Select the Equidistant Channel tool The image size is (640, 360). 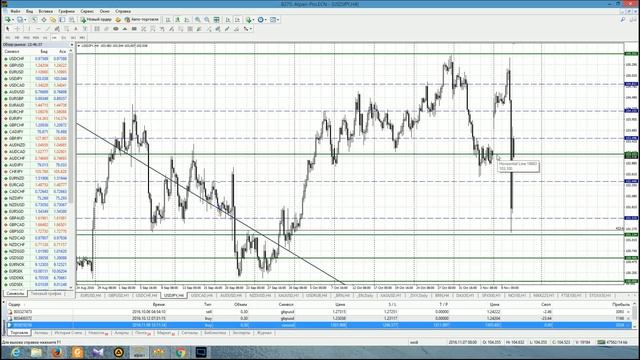pos(57,29)
